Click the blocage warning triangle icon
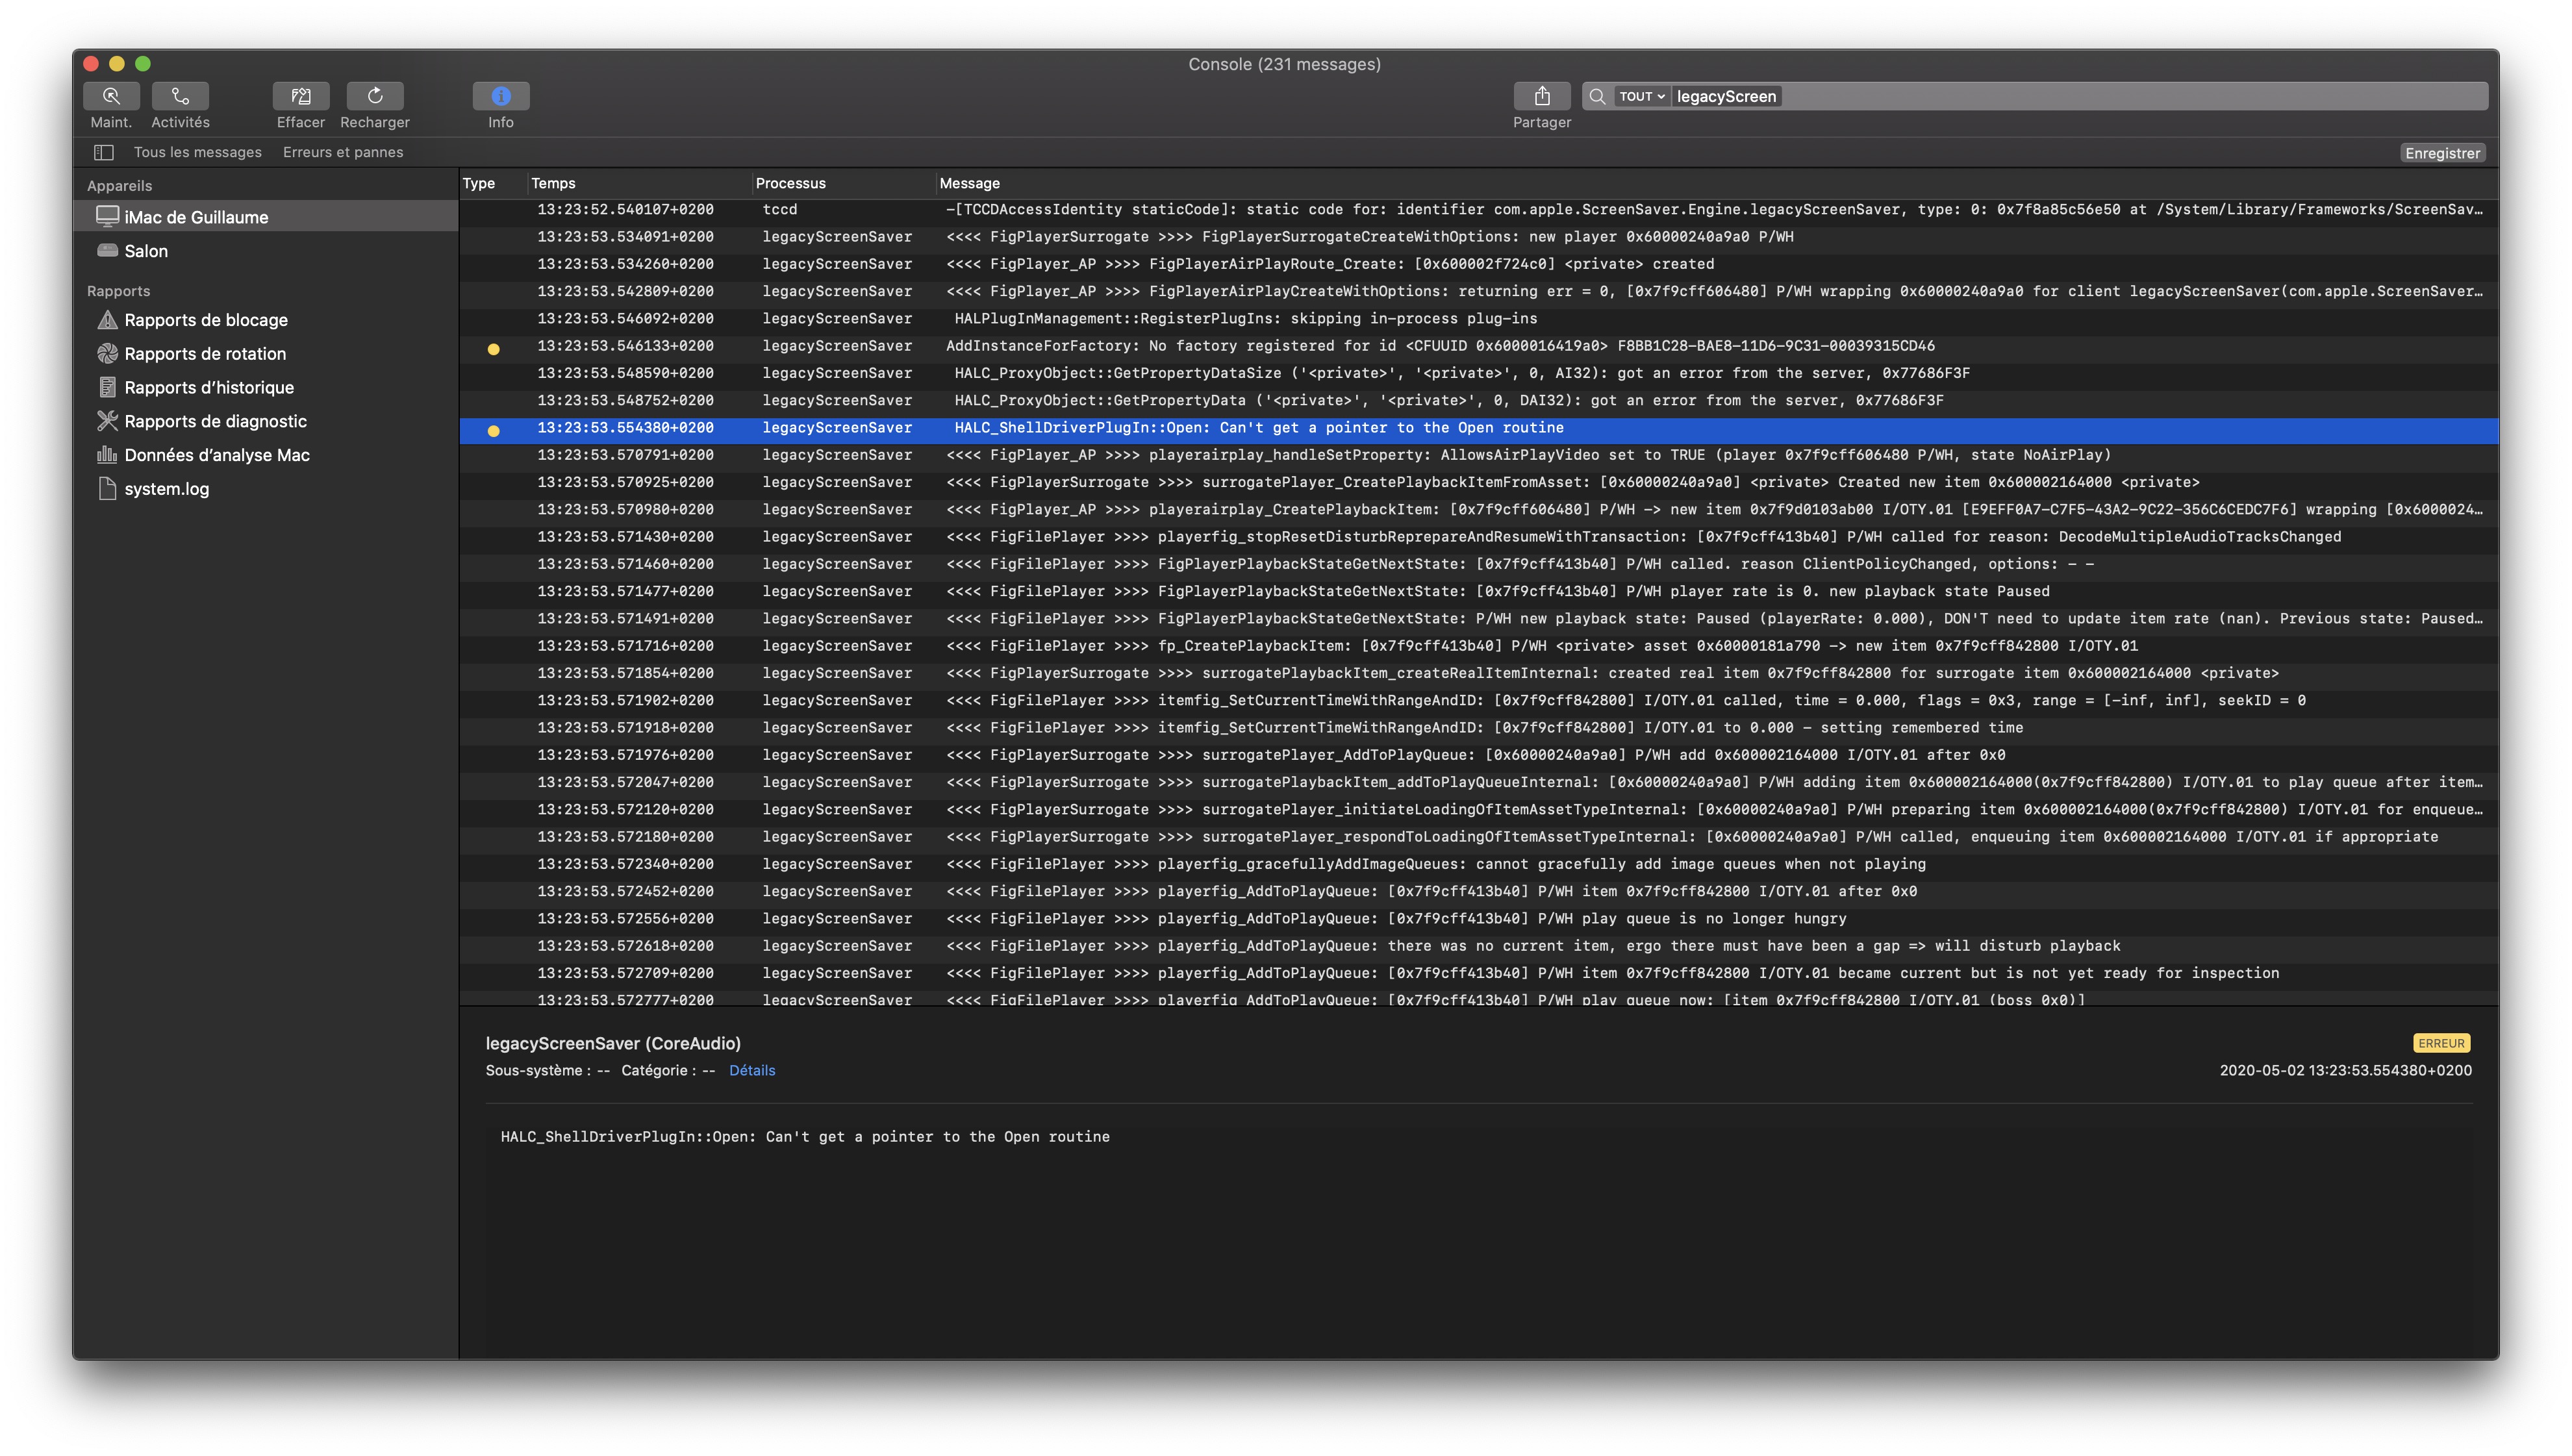Viewport: 2572px width, 1456px height. click(107, 320)
